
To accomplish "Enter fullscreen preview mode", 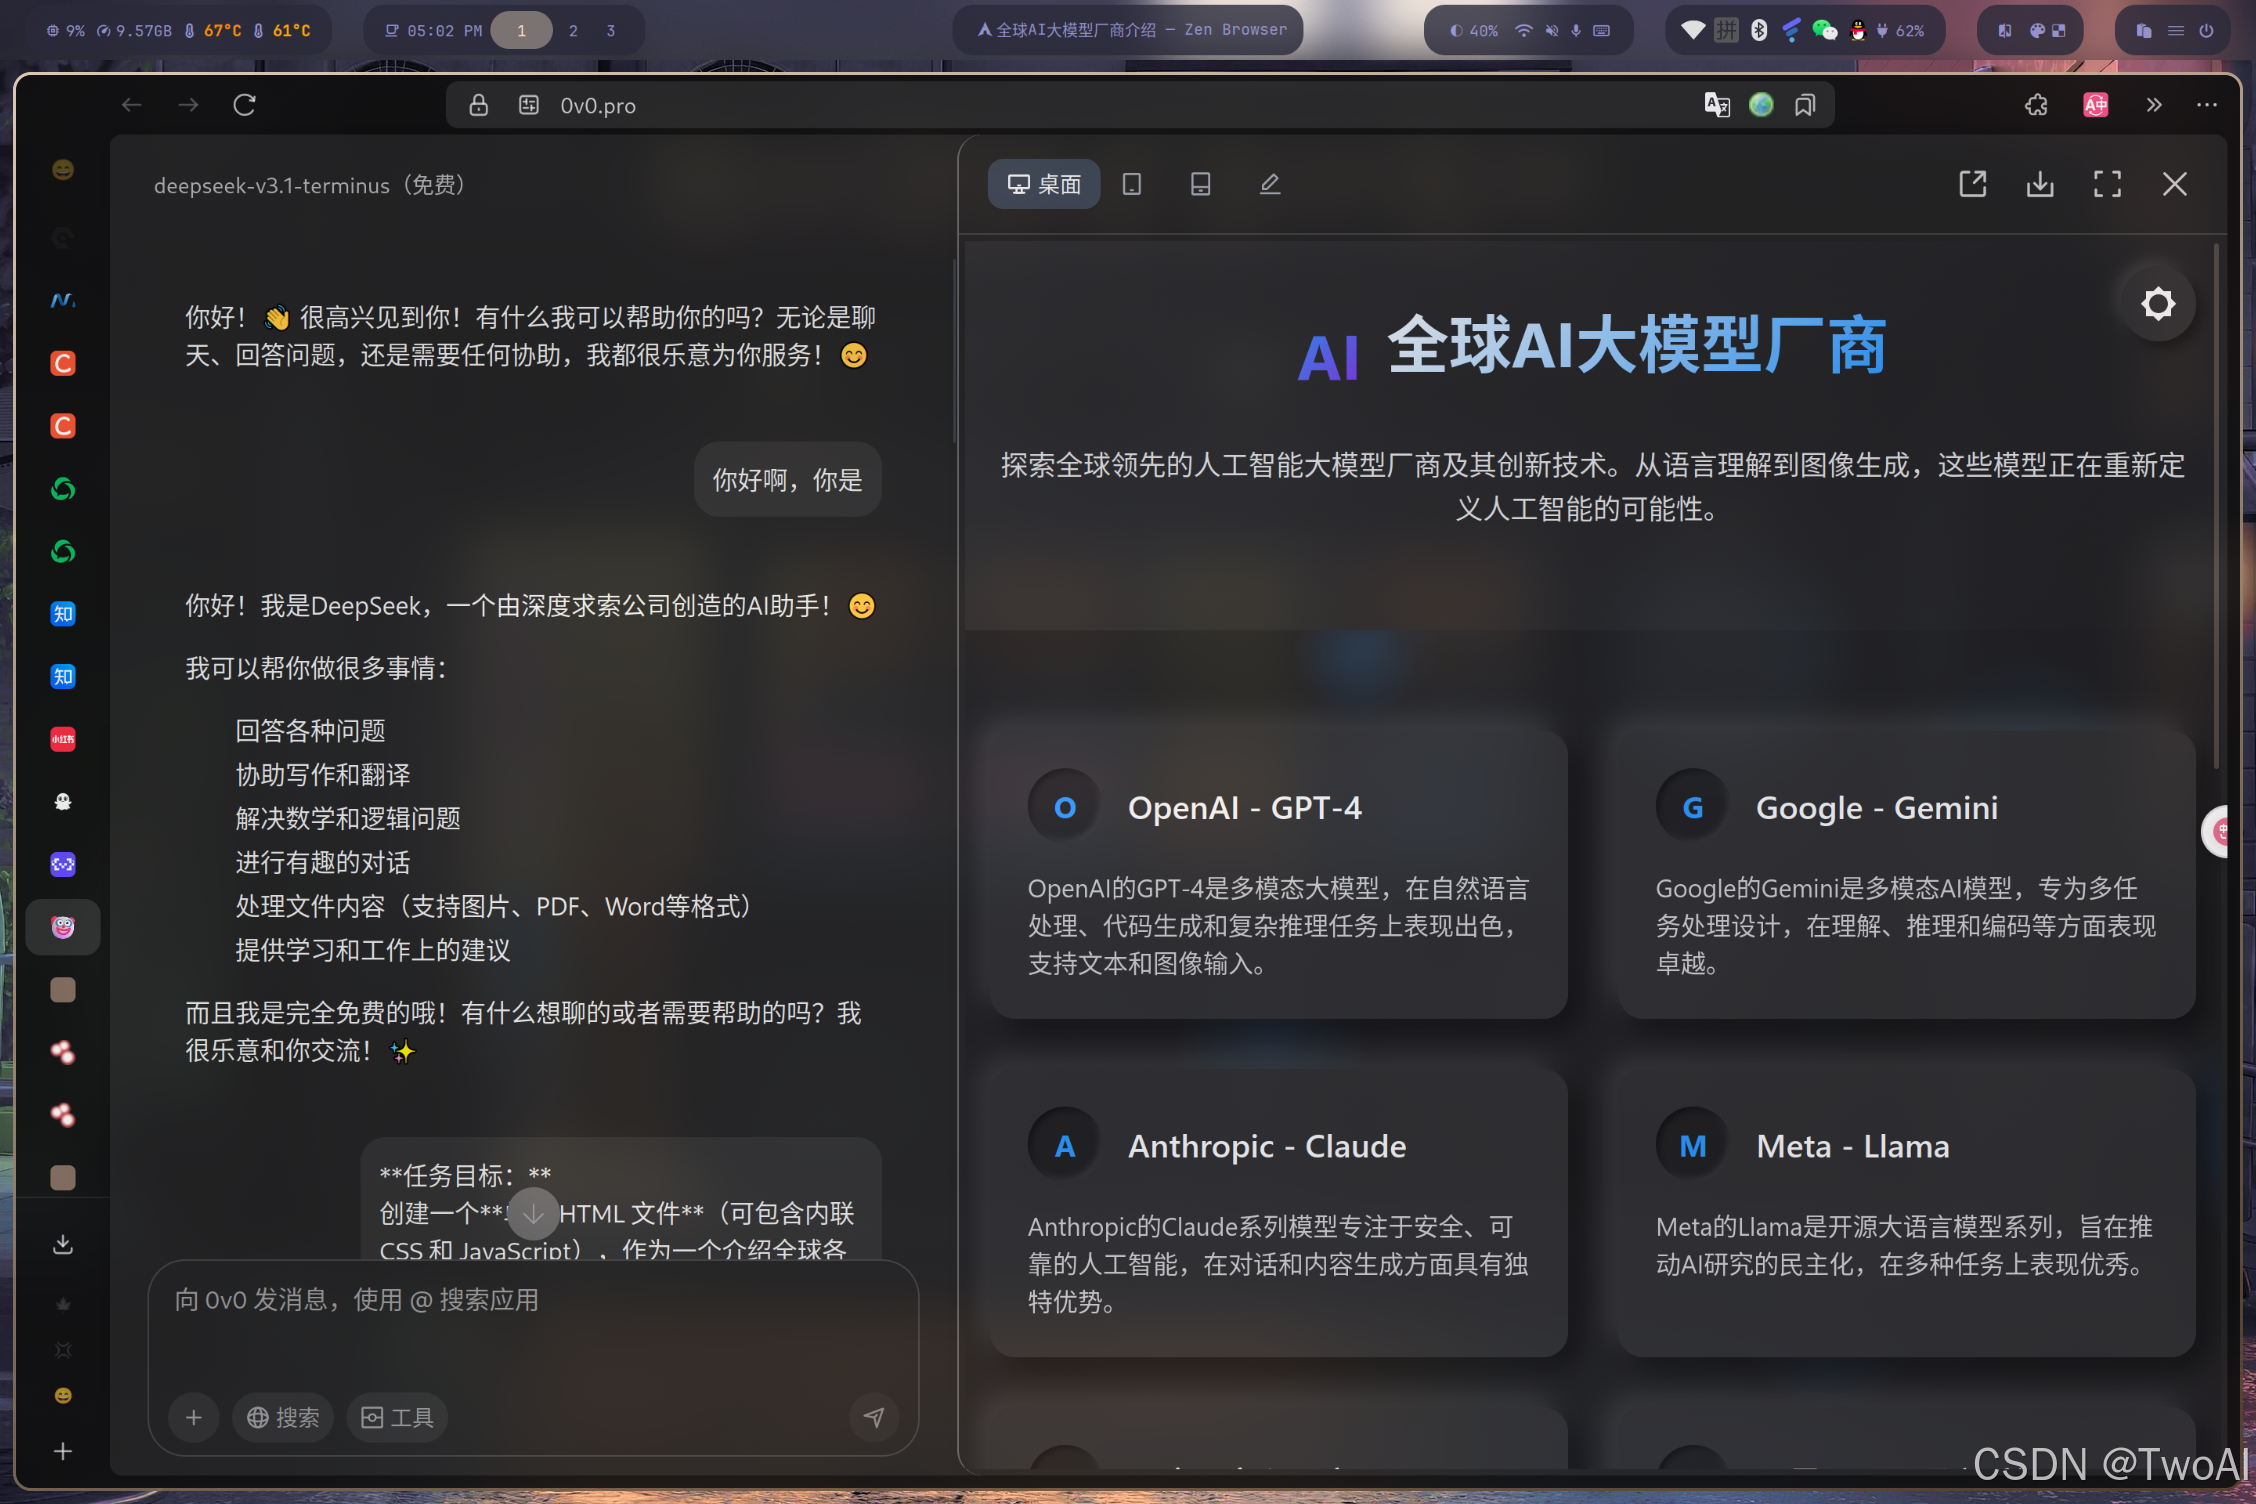I will pos(2108,184).
